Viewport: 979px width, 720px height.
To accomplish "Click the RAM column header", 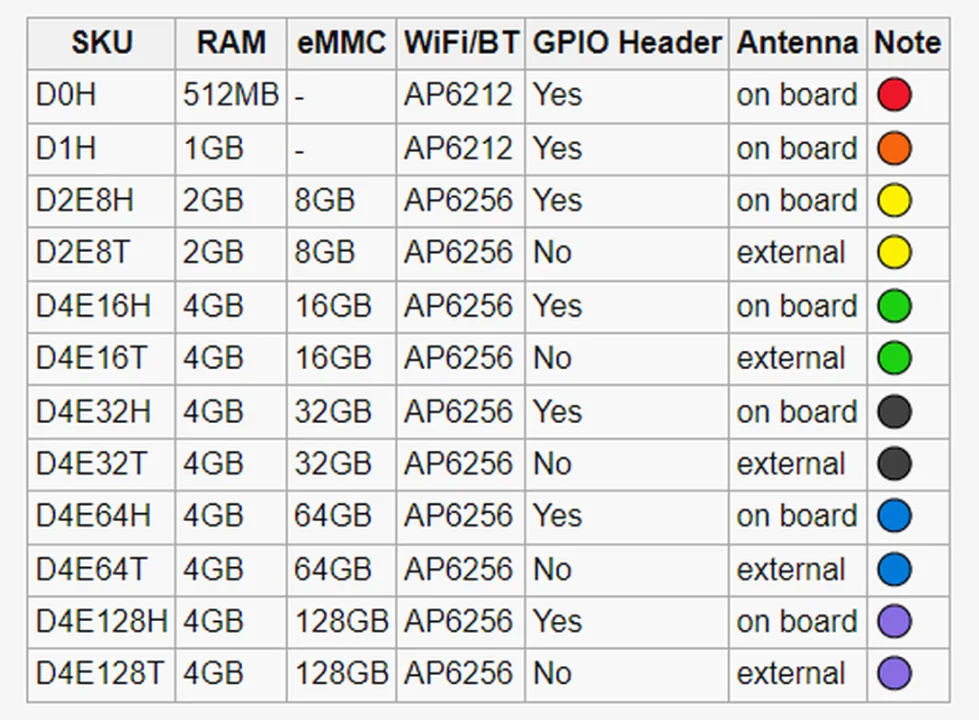I will 231,43.
